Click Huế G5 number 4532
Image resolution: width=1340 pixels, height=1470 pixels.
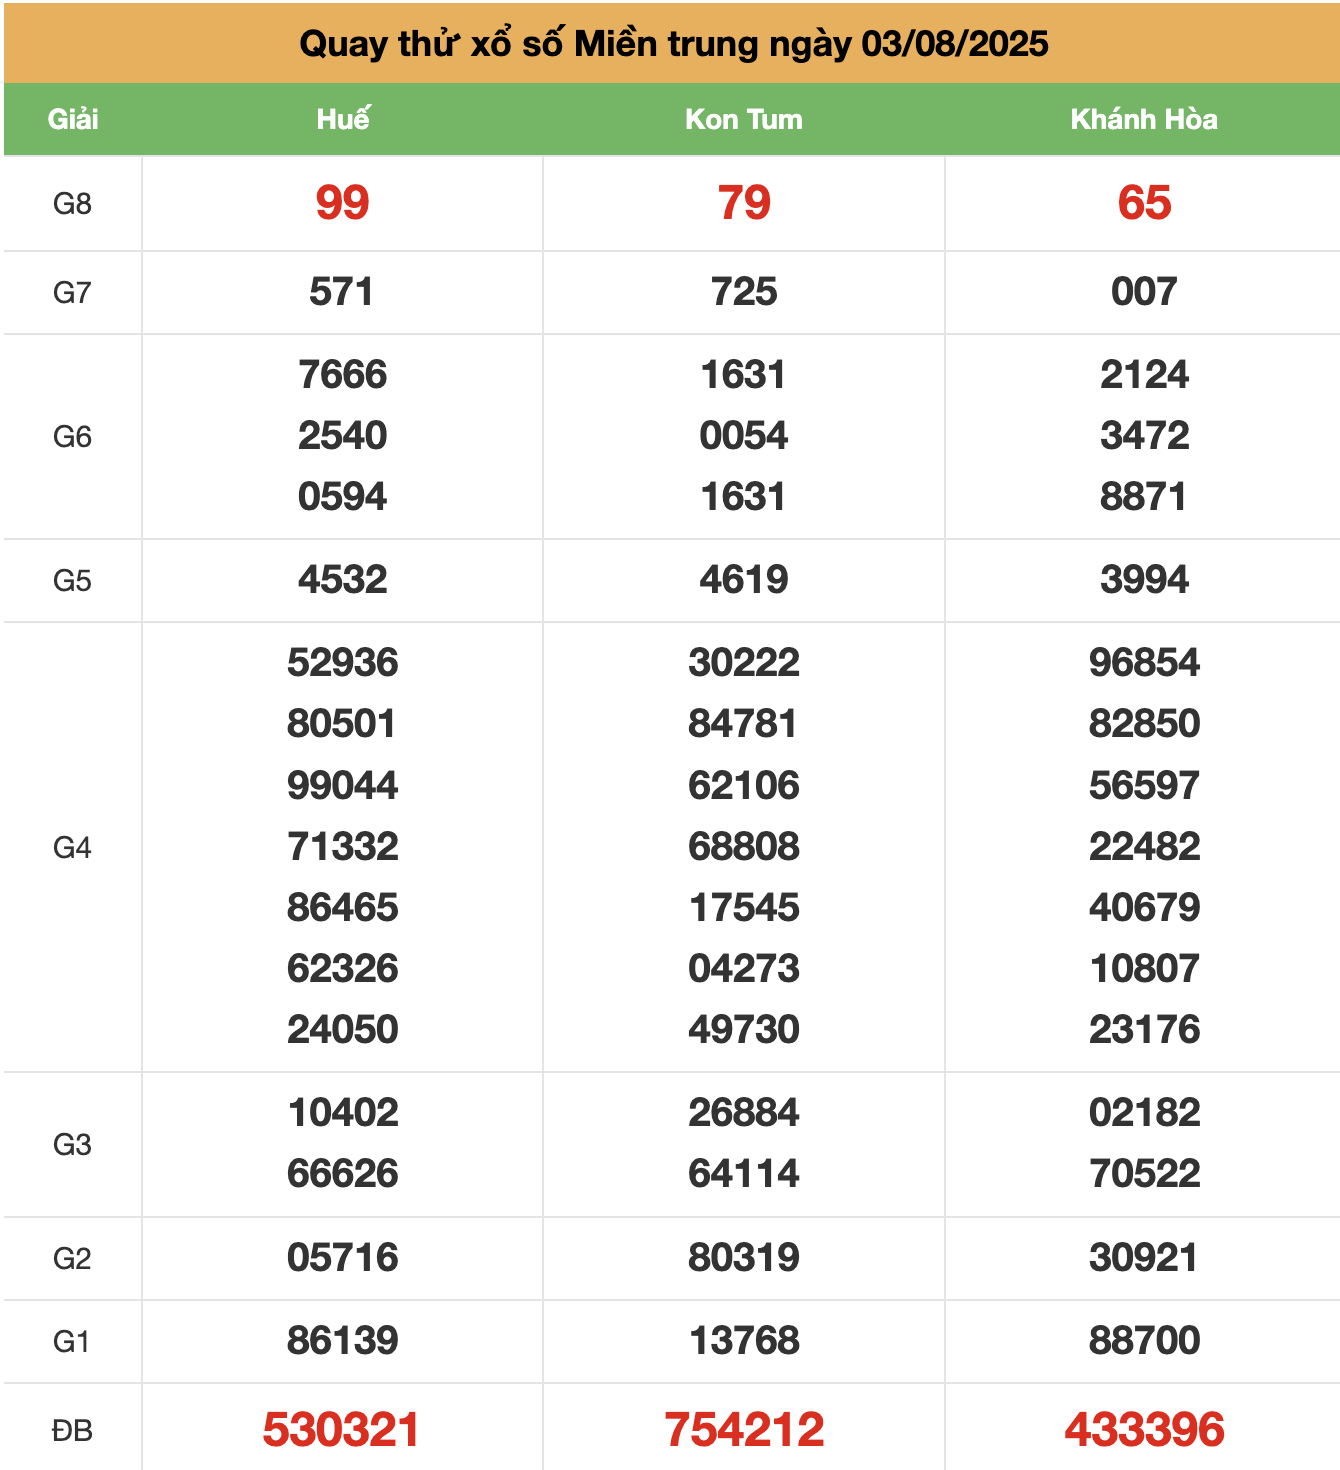(x=342, y=580)
